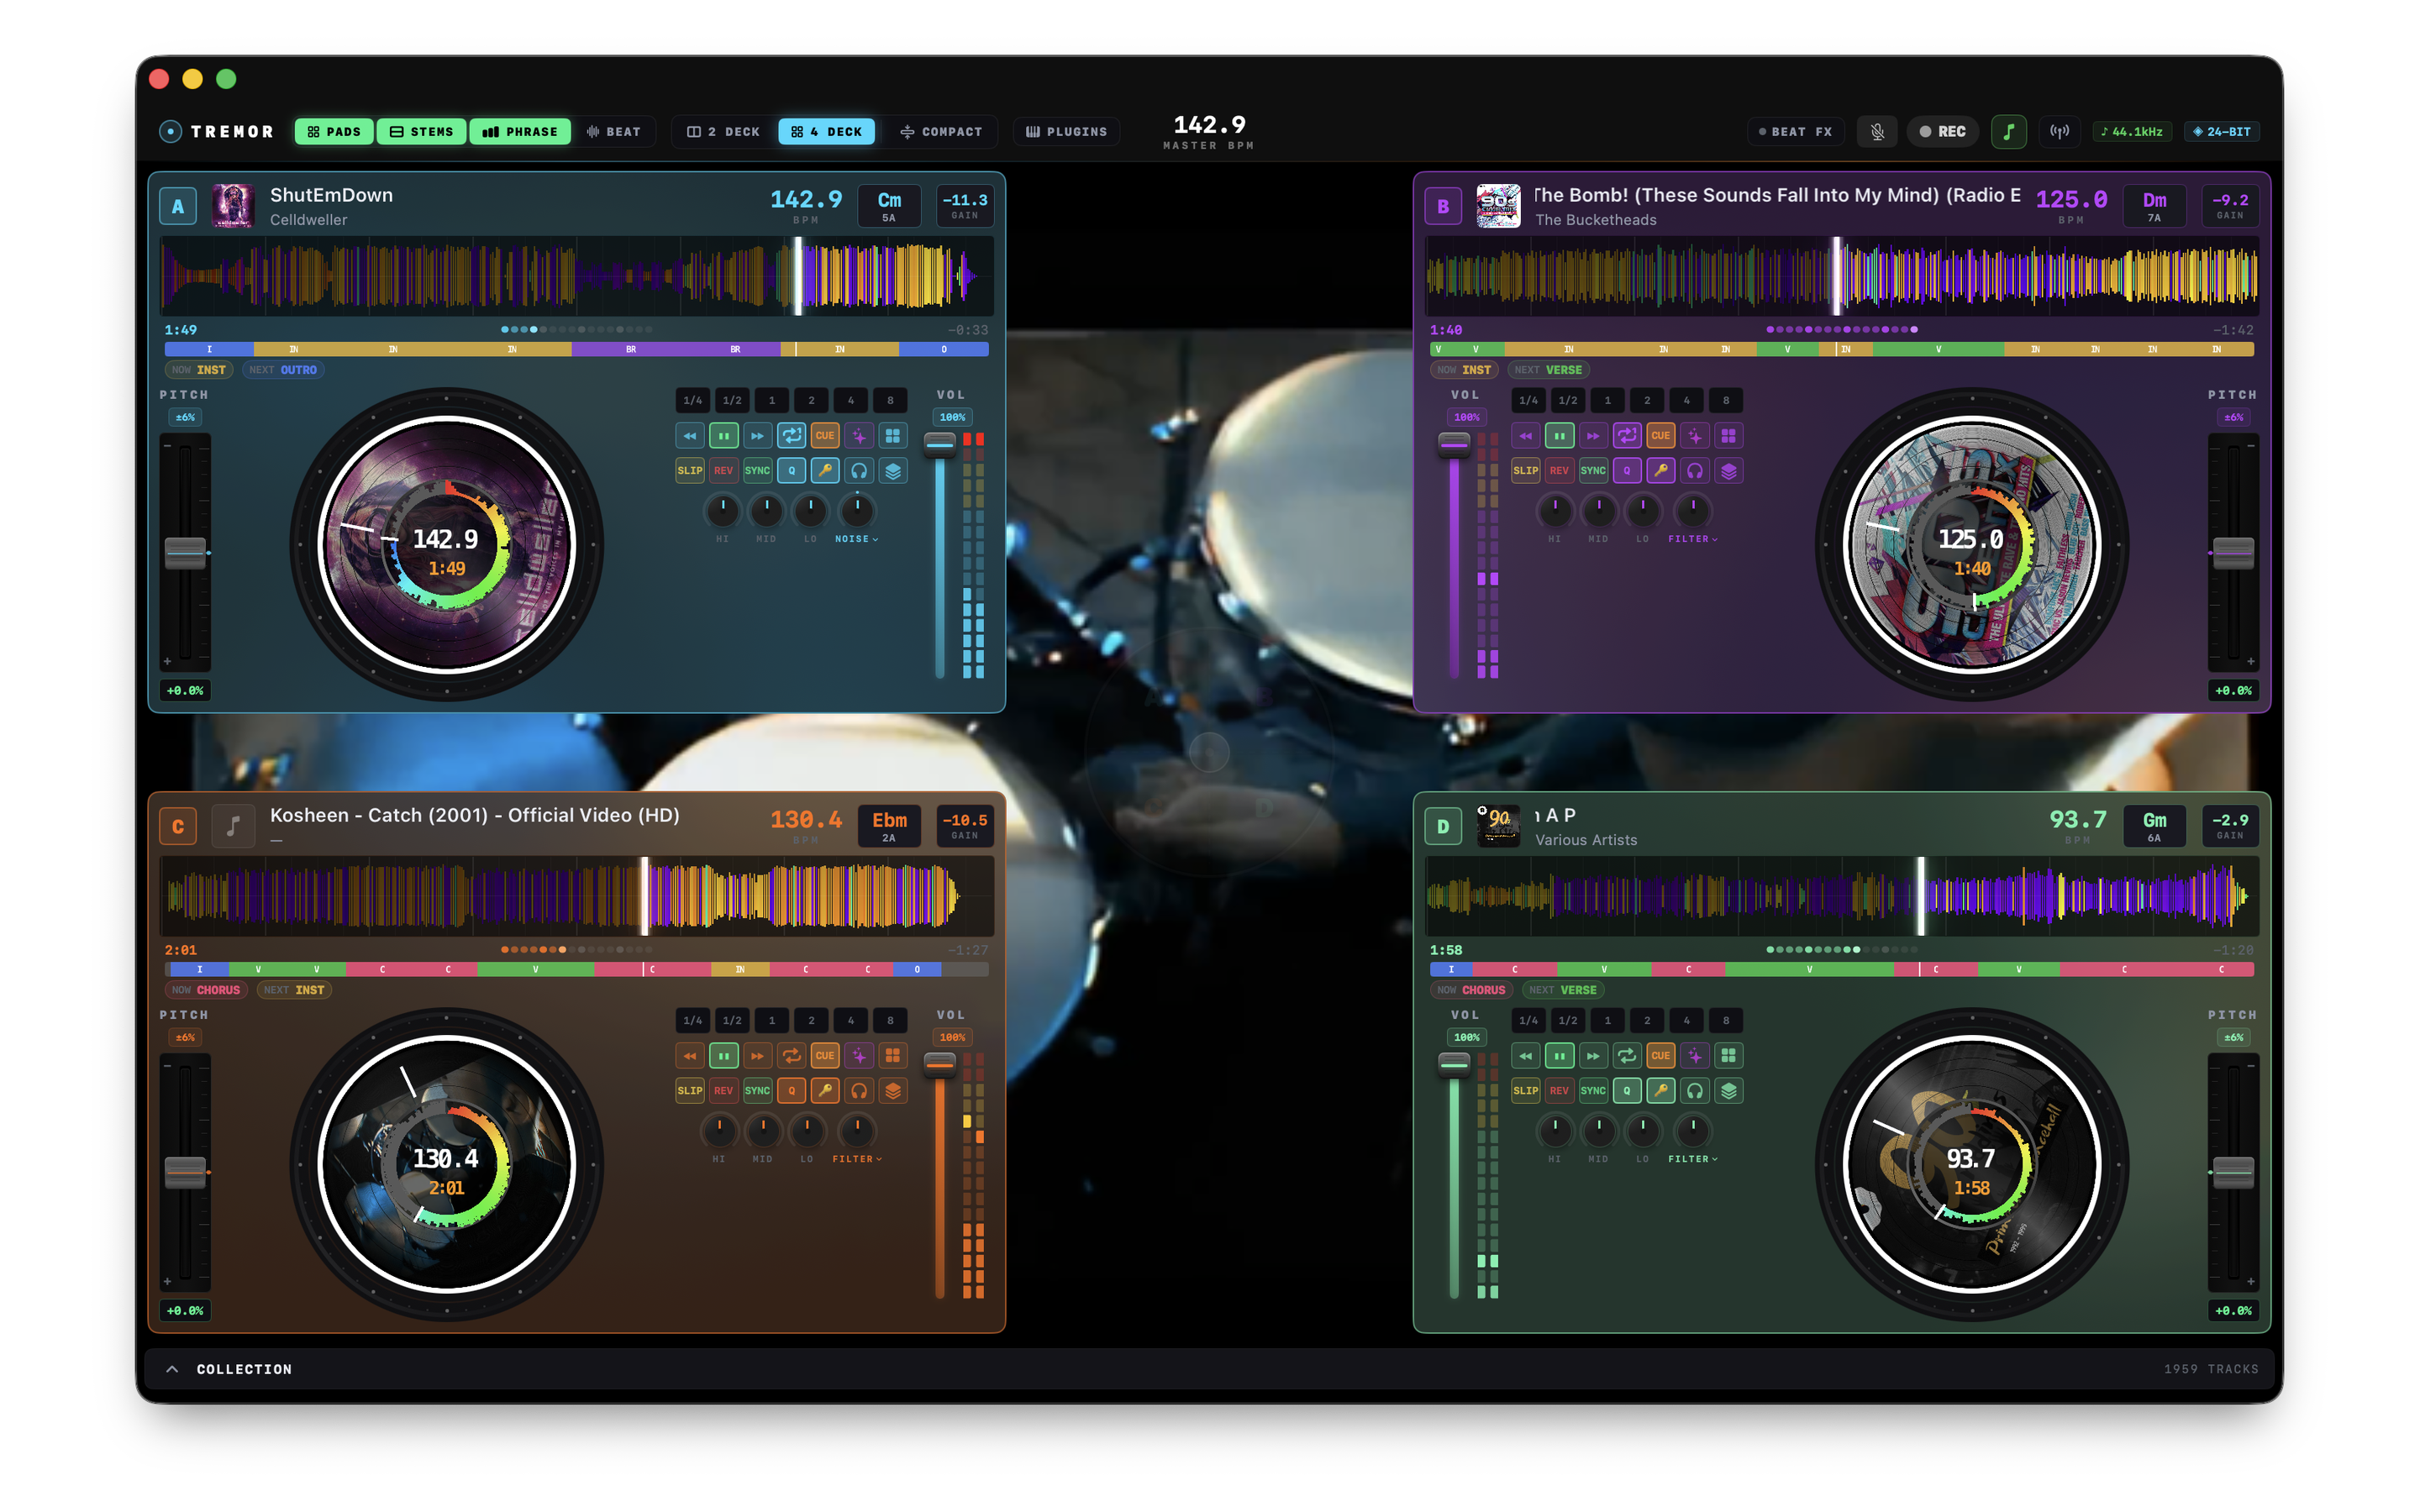Viewport: 2420px width, 1512px height.
Task: Toggle SLIP mode on Deck D
Action: pyautogui.click(x=1525, y=1091)
